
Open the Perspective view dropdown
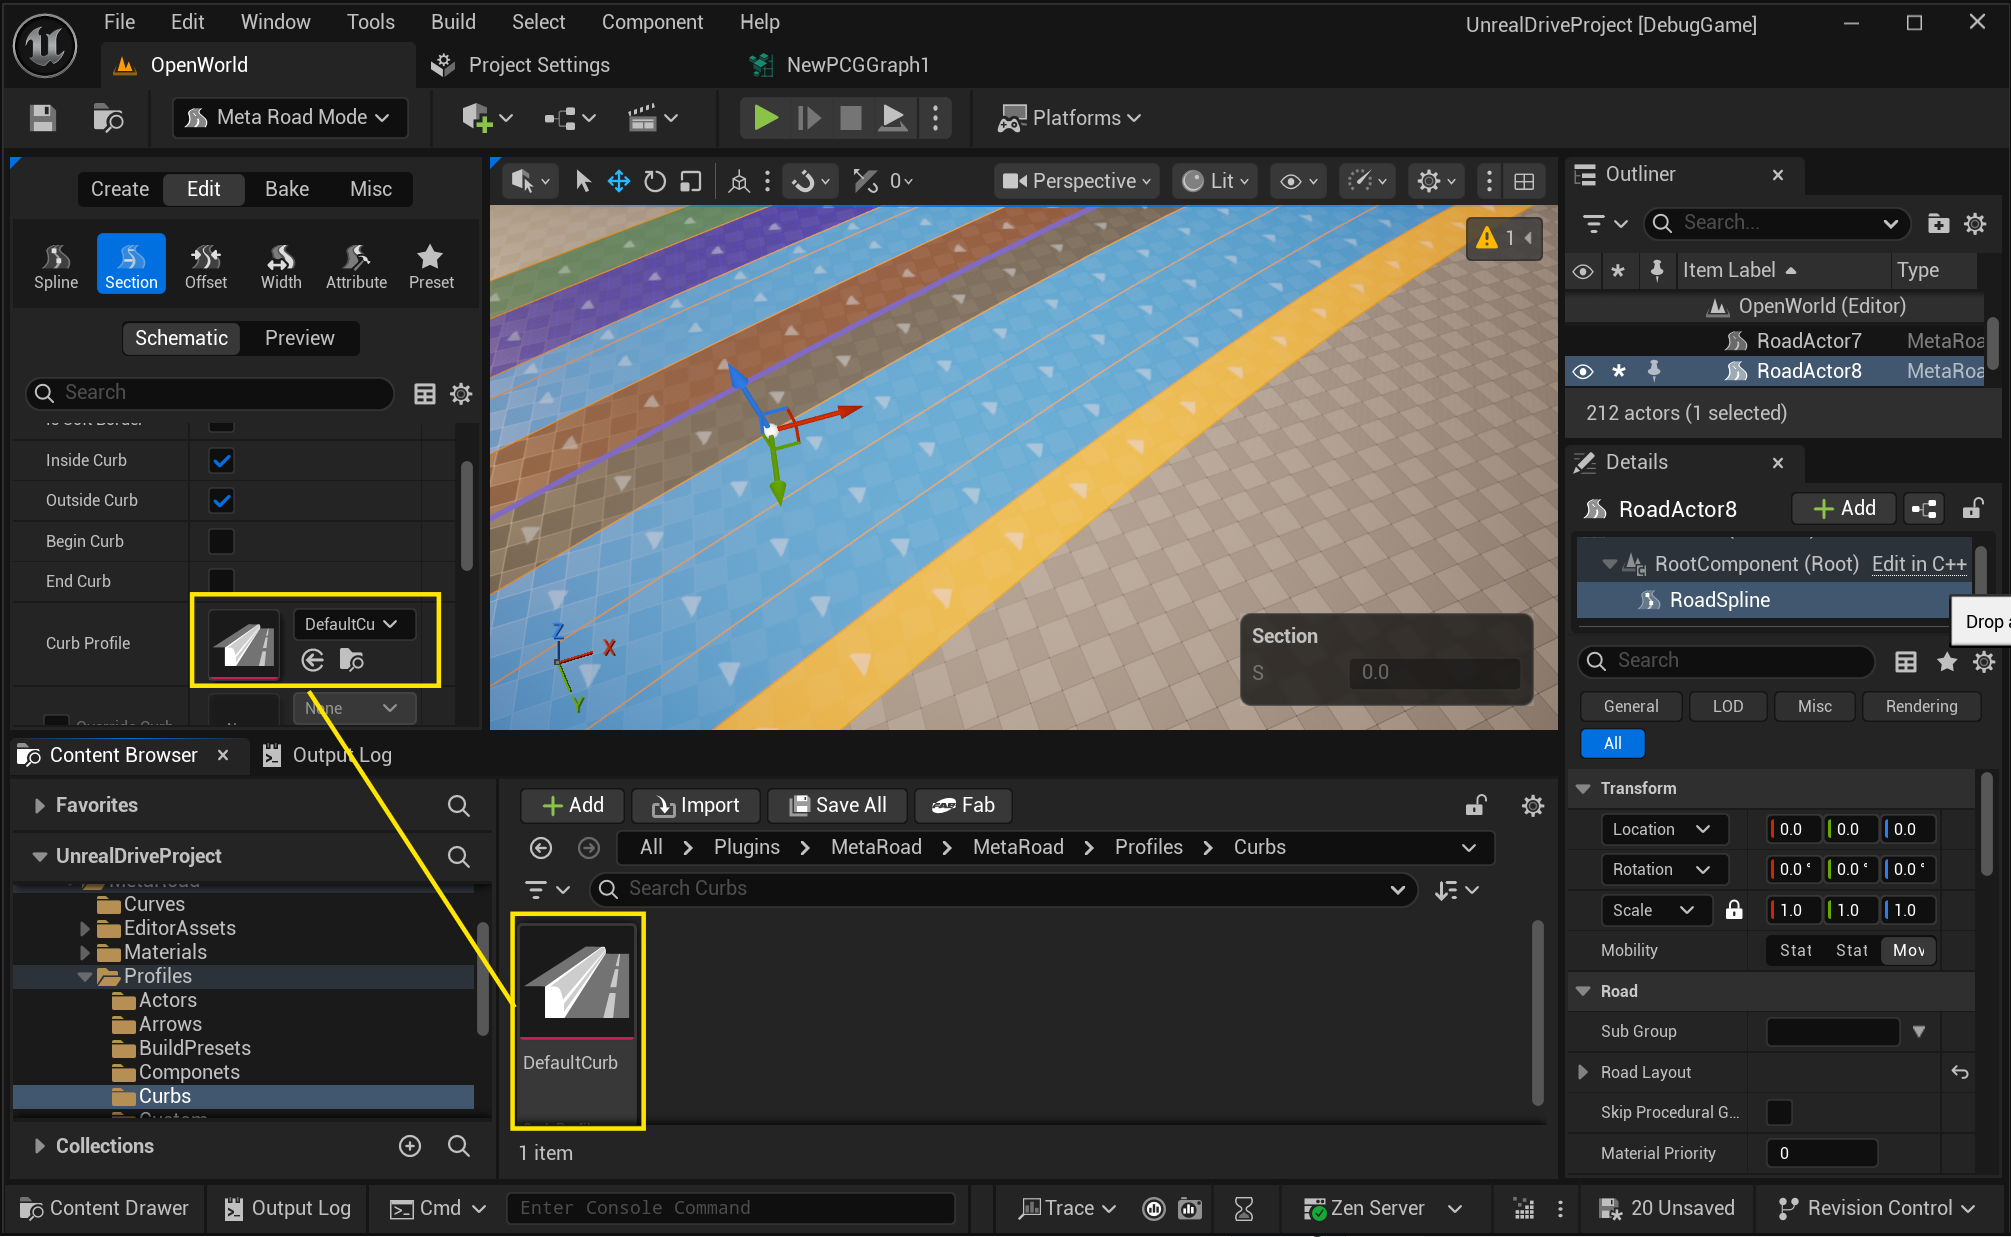coord(1077,181)
